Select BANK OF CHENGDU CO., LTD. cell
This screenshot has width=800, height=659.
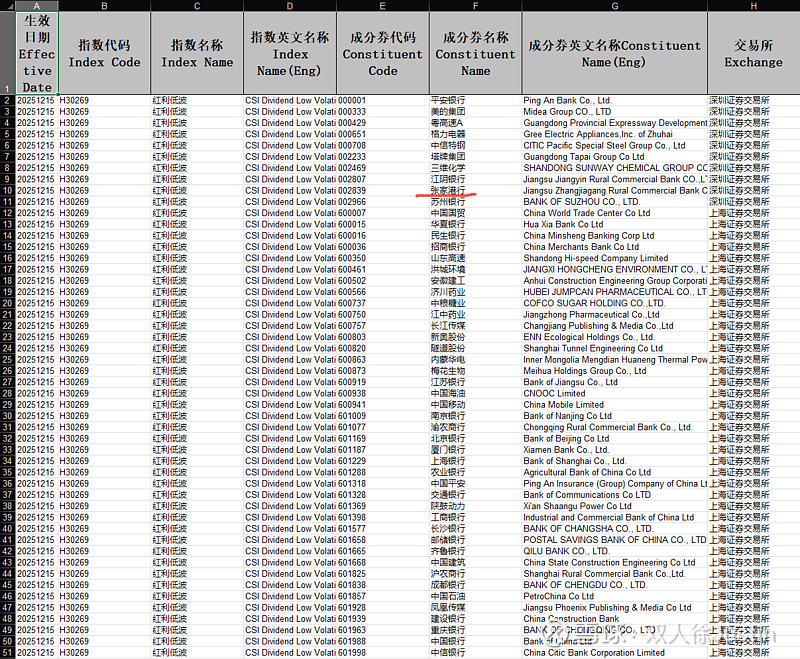click(614, 585)
